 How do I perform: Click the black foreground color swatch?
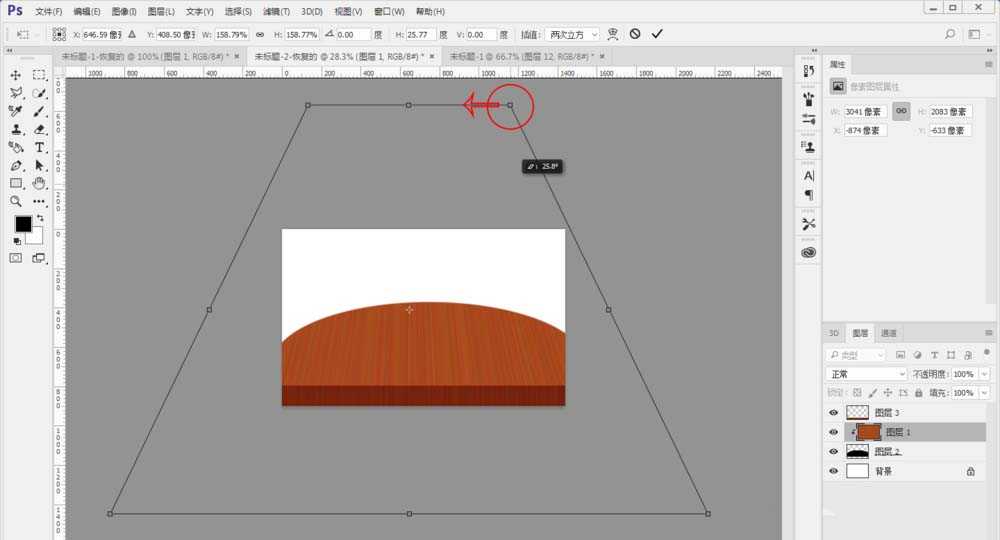tap(22, 224)
